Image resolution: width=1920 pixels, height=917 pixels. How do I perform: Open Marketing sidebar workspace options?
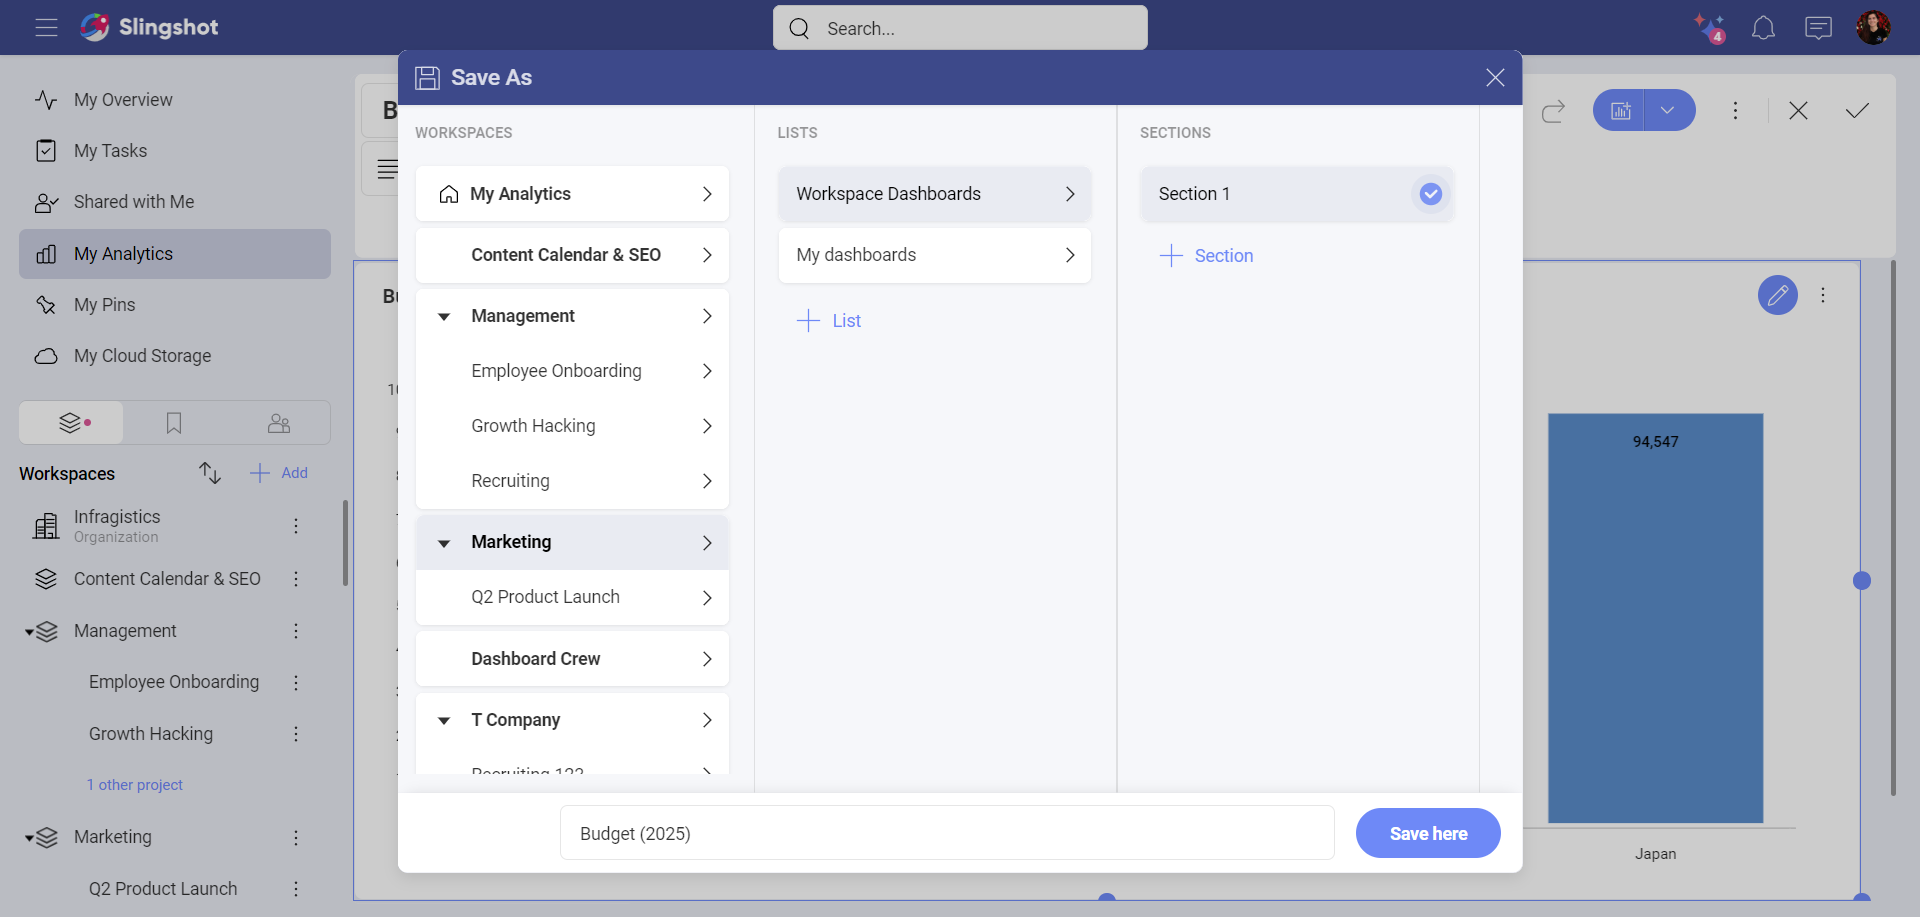pyautogui.click(x=296, y=838)
